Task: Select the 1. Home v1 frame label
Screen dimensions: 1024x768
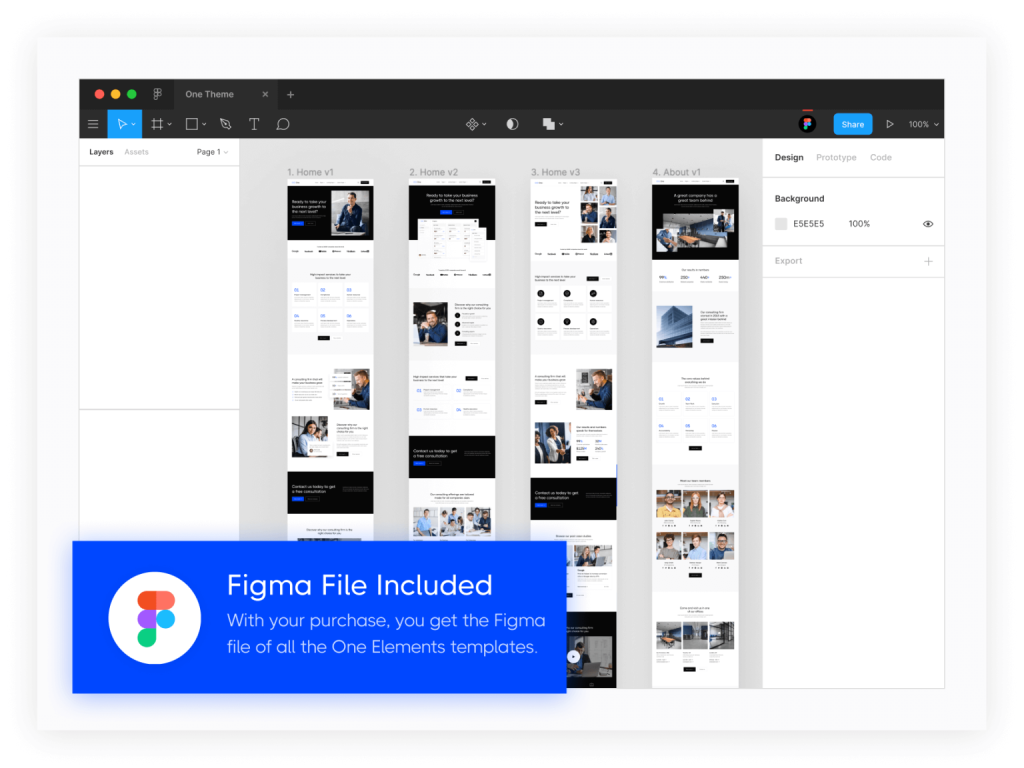Action: [310, 172]
